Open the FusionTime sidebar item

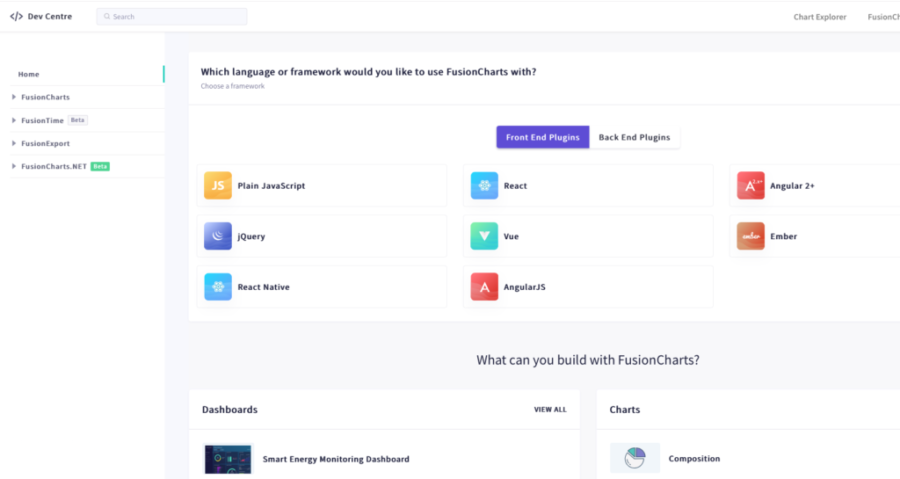click(42, 120)
